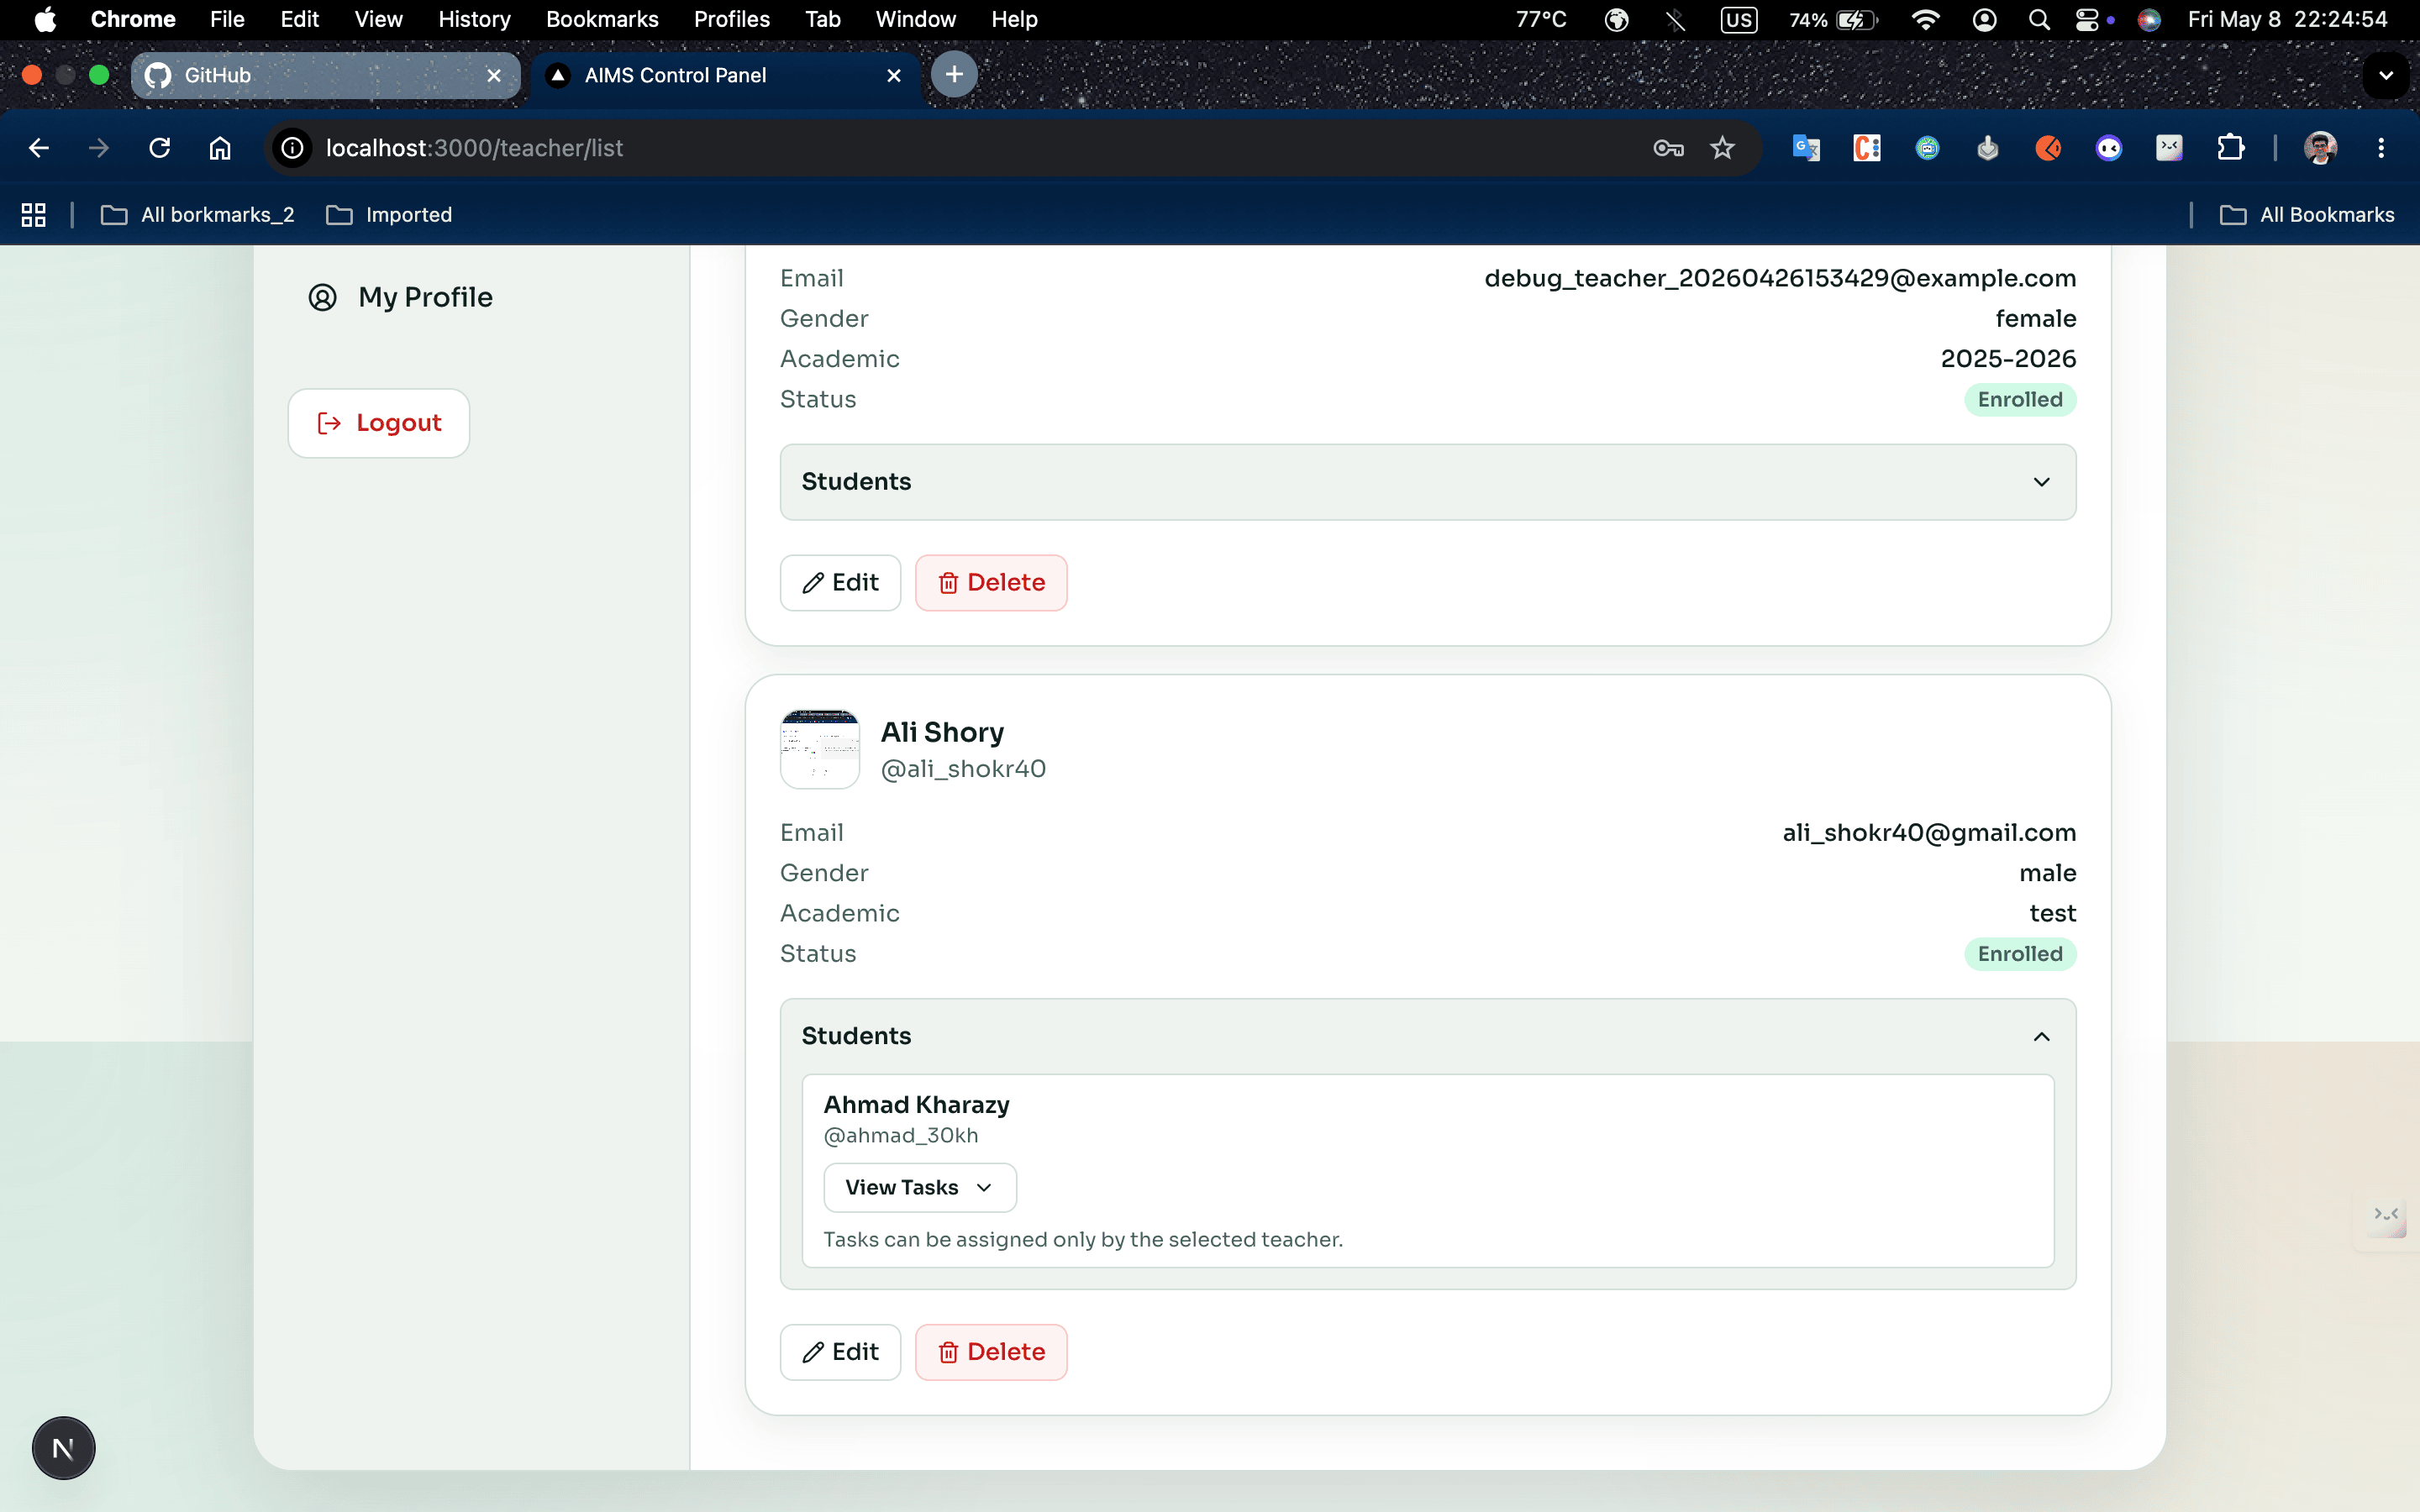The height and width of the screenshot is (1512, 2420).
Task: View site information icon
Action: tap(292, 148)
